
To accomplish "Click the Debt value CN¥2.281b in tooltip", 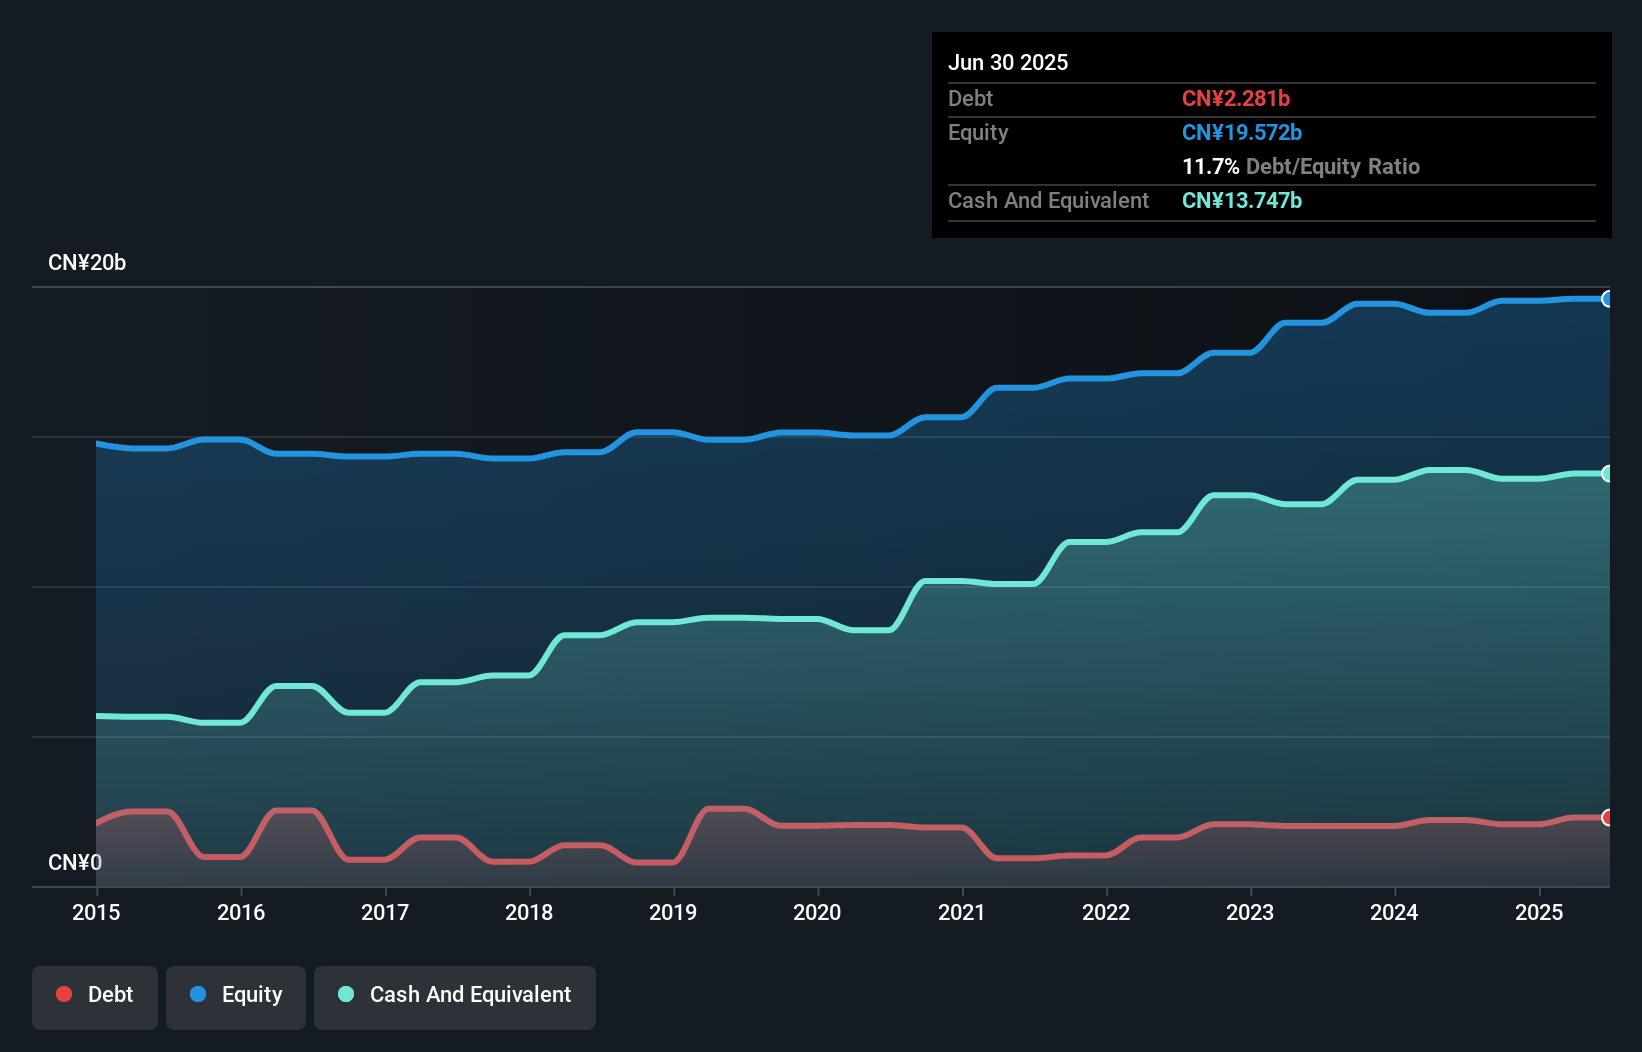I will 1237,98.
